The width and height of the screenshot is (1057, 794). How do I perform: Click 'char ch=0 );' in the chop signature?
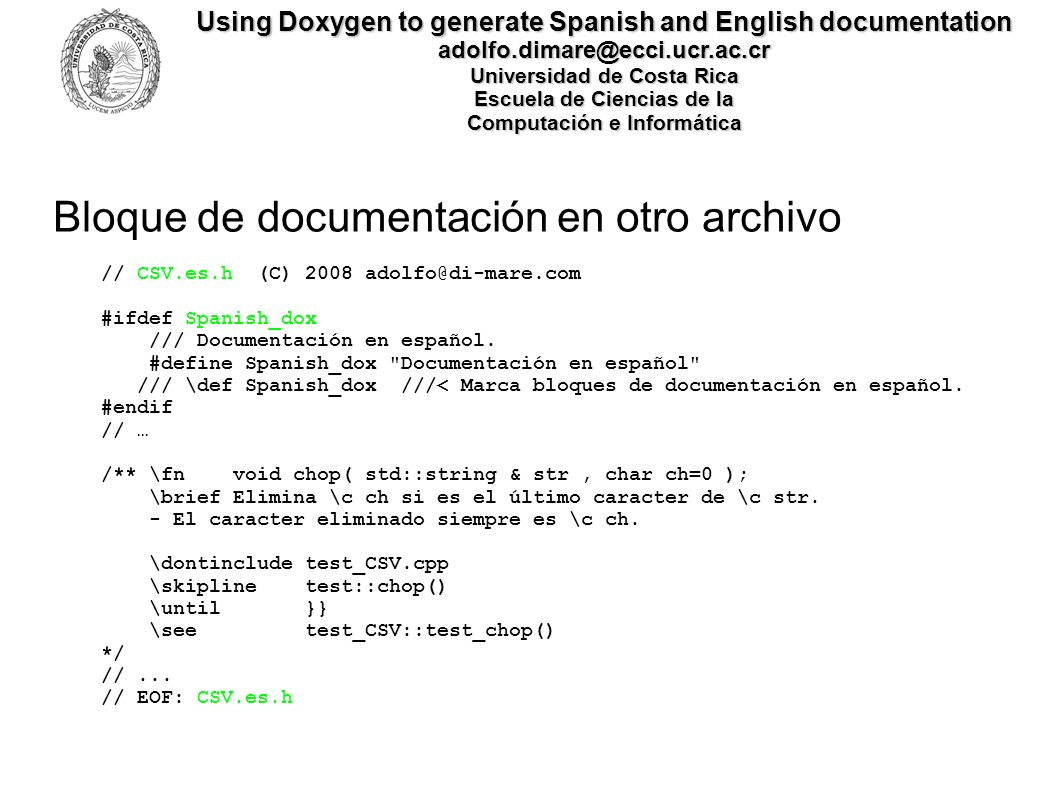676,475
